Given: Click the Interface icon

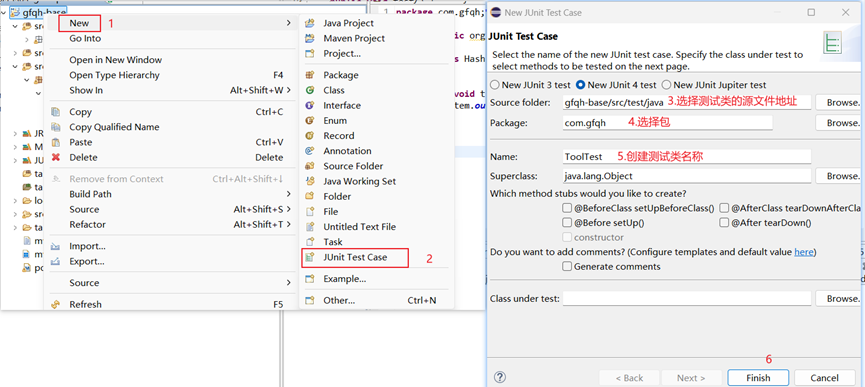Looking at the screenshot, I should [310, 105].
